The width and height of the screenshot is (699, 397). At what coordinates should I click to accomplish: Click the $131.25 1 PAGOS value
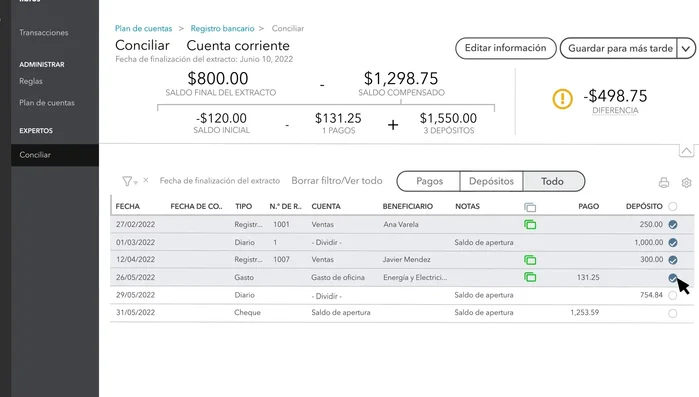click(x=338, y=118)
